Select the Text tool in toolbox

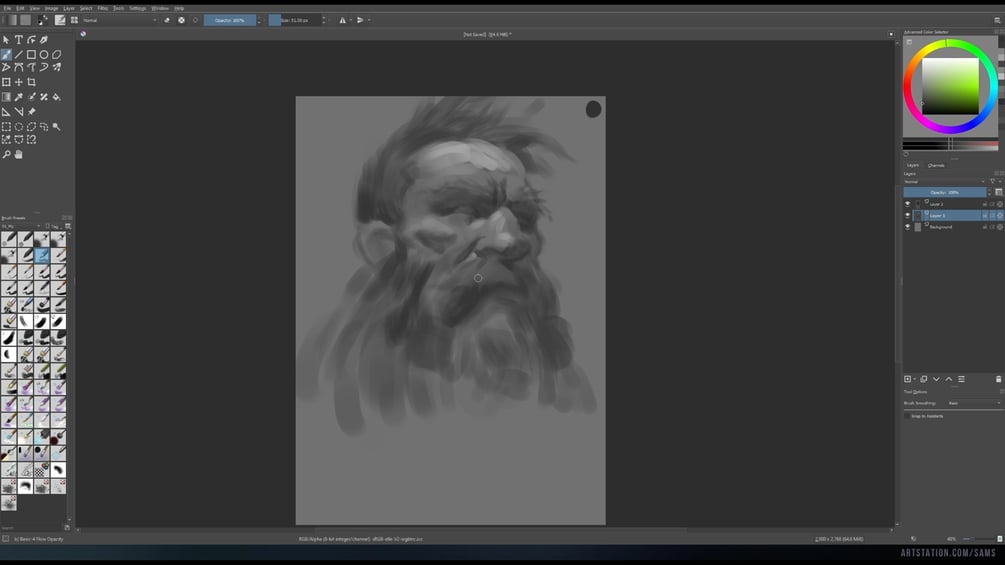[x=19, y=40]
